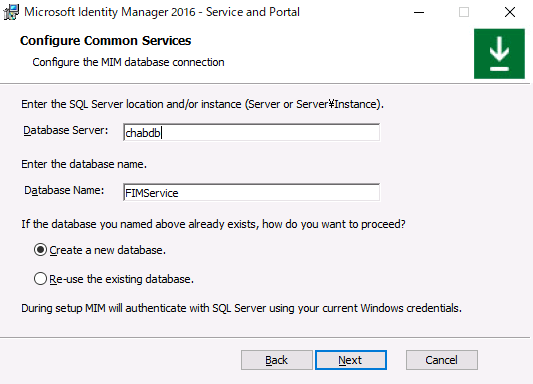
Task: Click the SQL Server location instruction text
Action: point(203,104)
